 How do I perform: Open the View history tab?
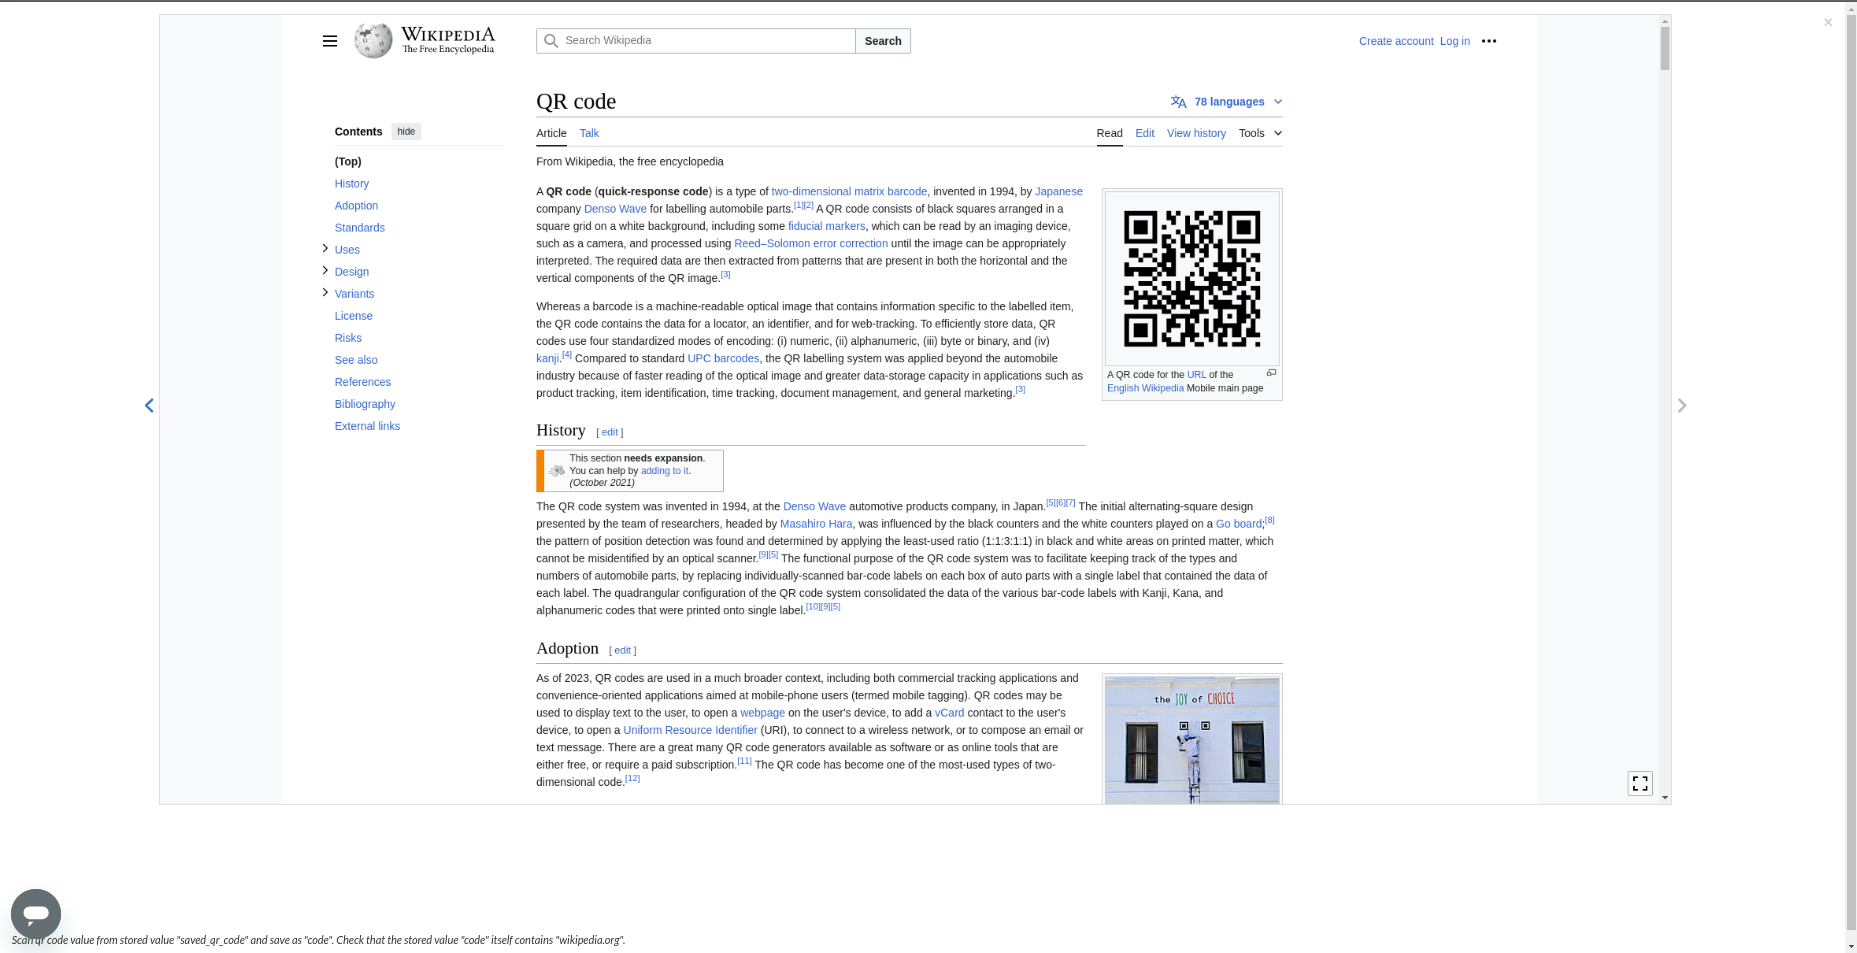pos(1196,133)
